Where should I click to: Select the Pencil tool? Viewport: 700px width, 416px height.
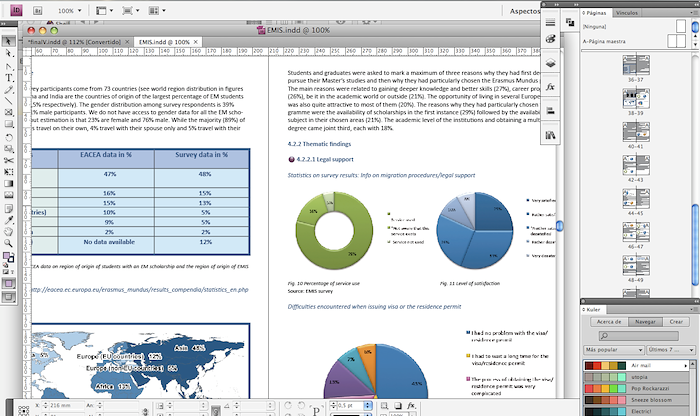[8, 89]
